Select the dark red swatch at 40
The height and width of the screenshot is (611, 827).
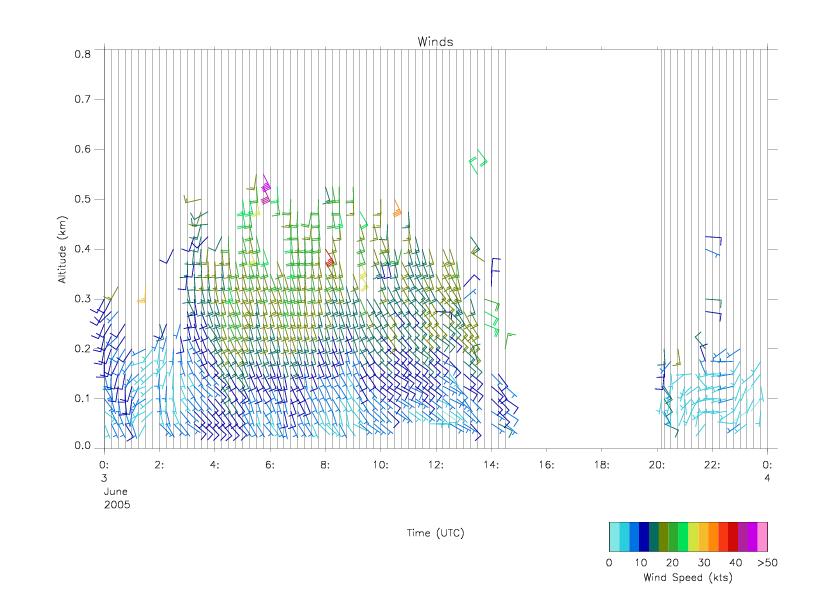coord(733,537)
